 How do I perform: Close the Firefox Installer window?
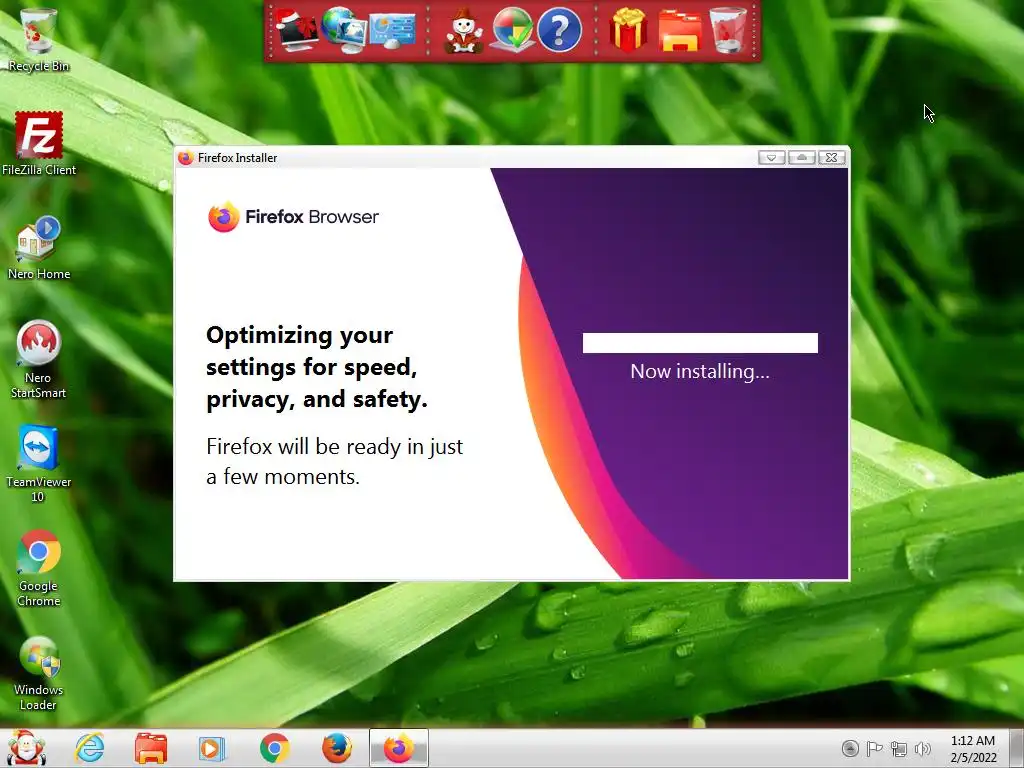pos(831,157)
